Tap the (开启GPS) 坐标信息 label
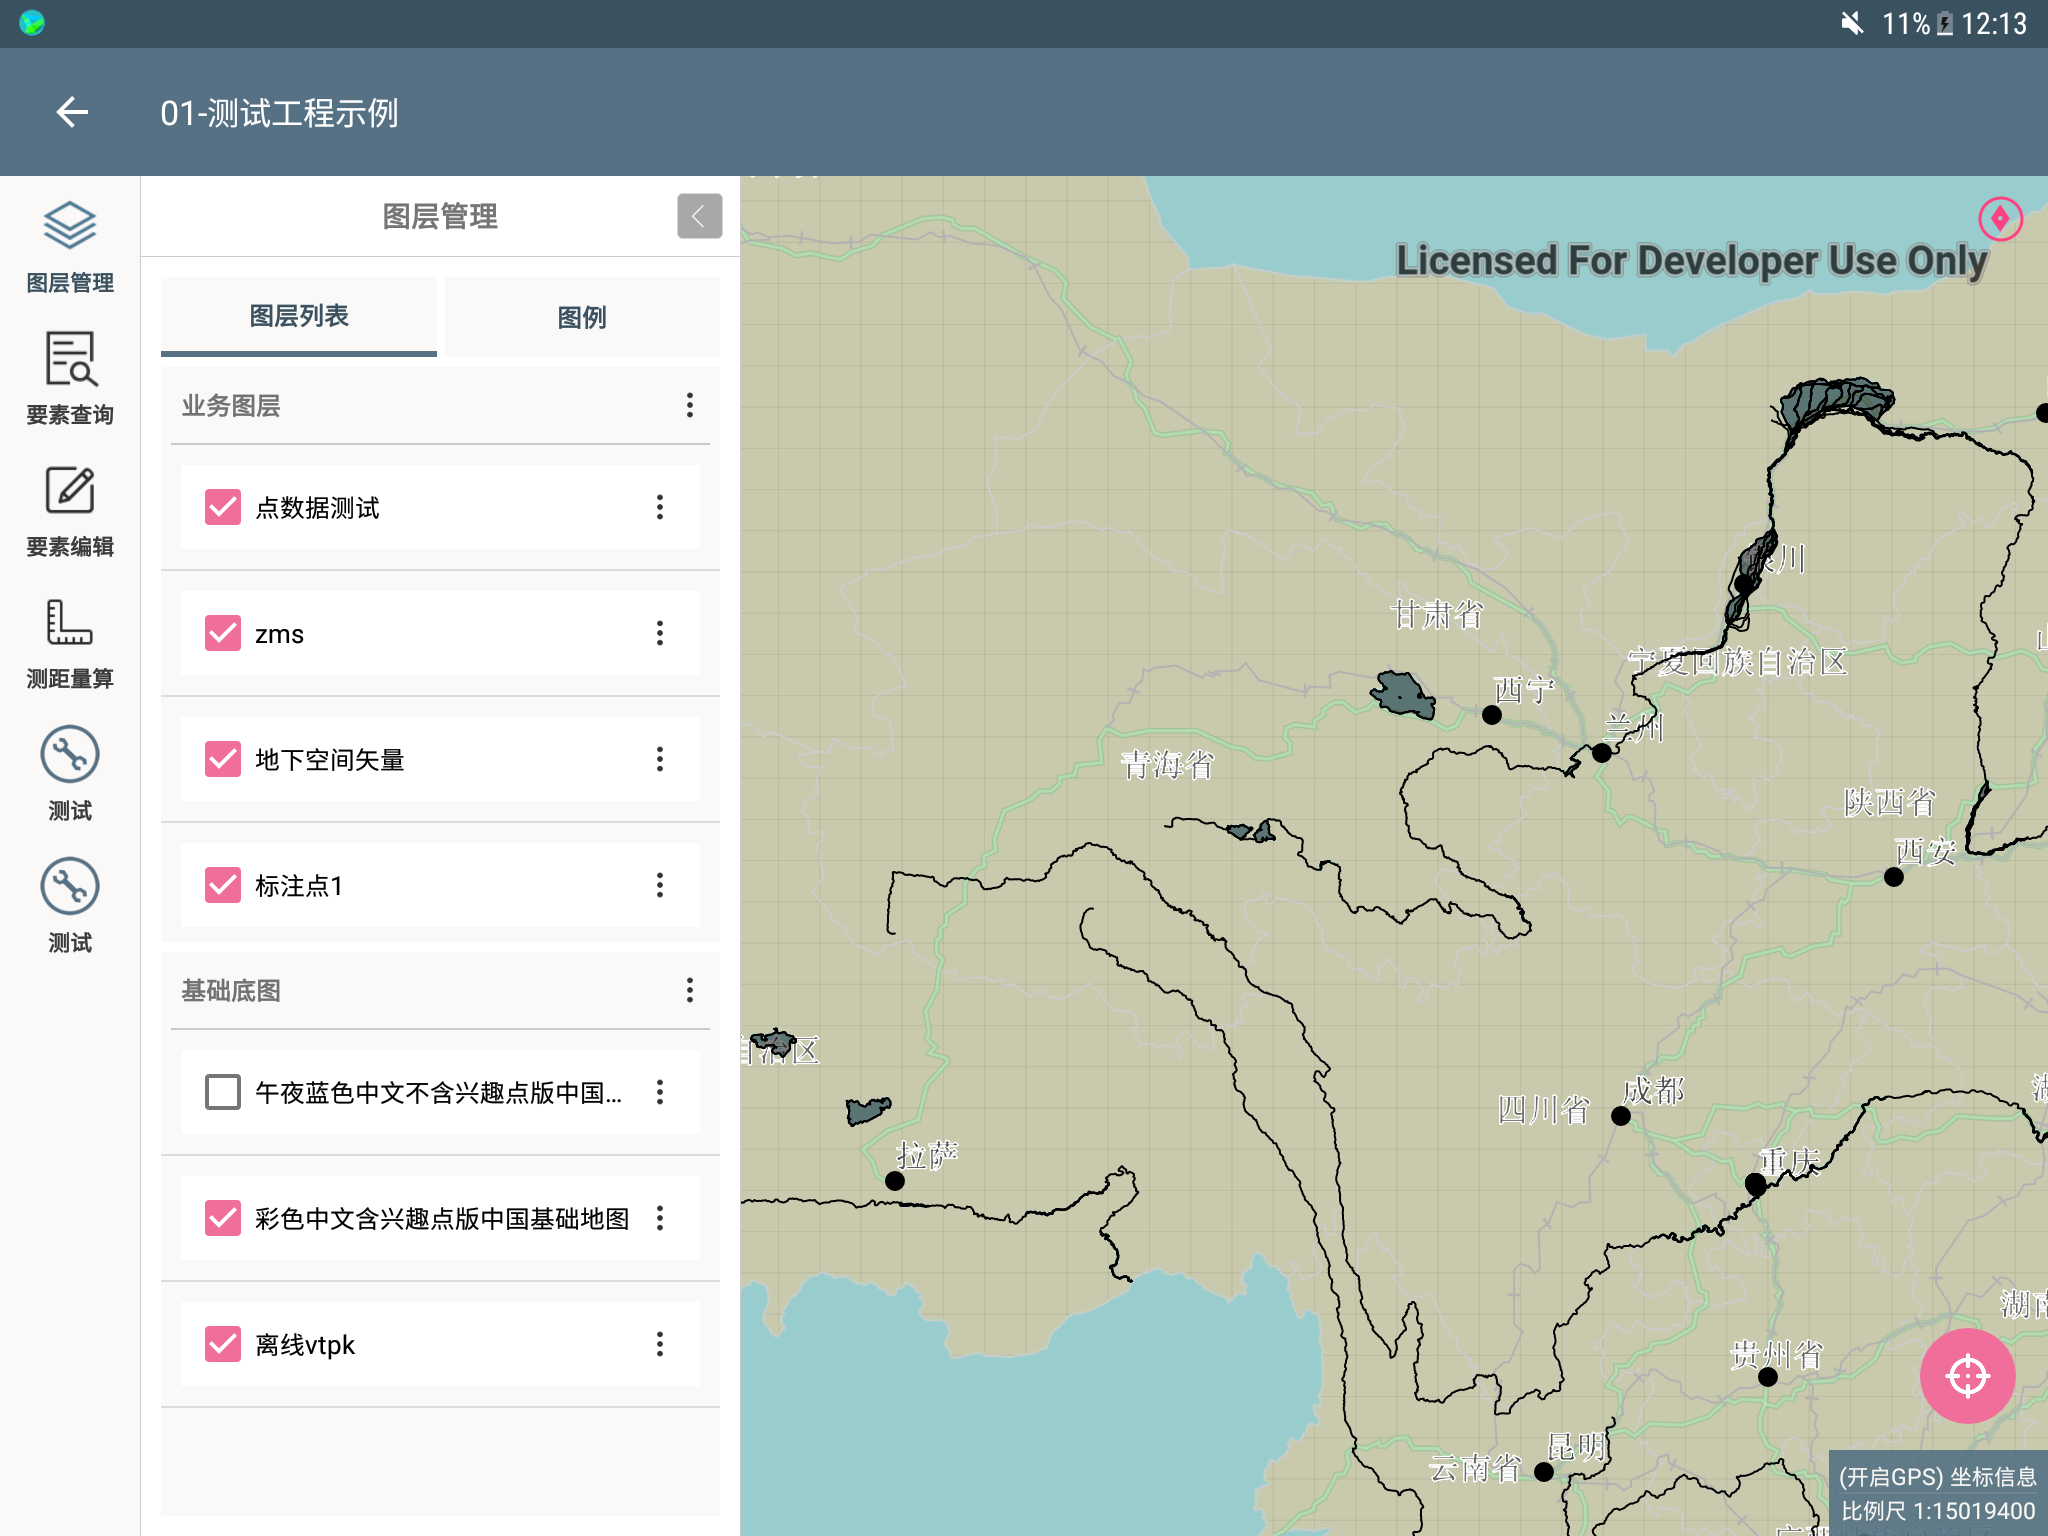Viewport: 2048px width, 1536px height. 1937,1476
